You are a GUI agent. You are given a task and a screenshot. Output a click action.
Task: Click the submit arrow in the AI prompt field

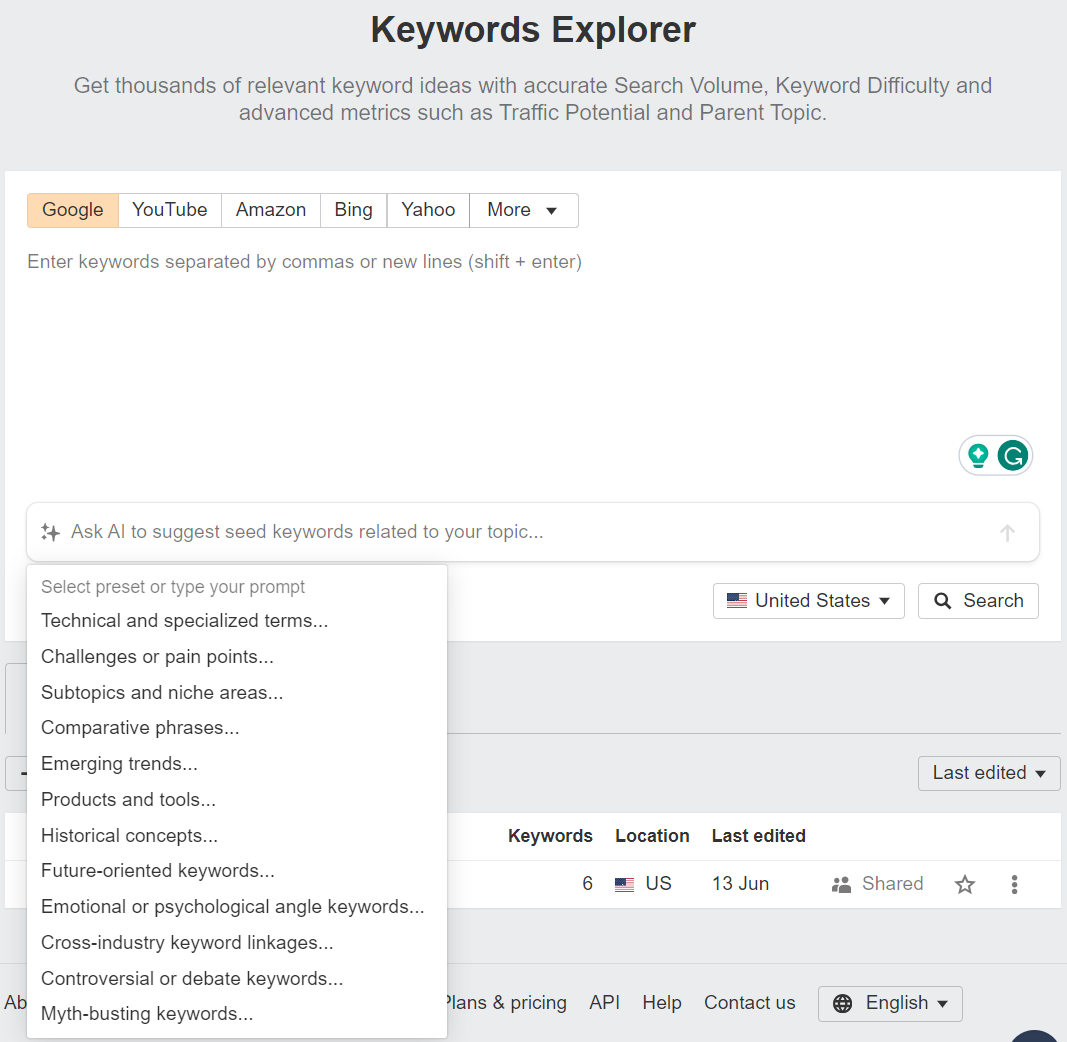(x=1007, y=532)
